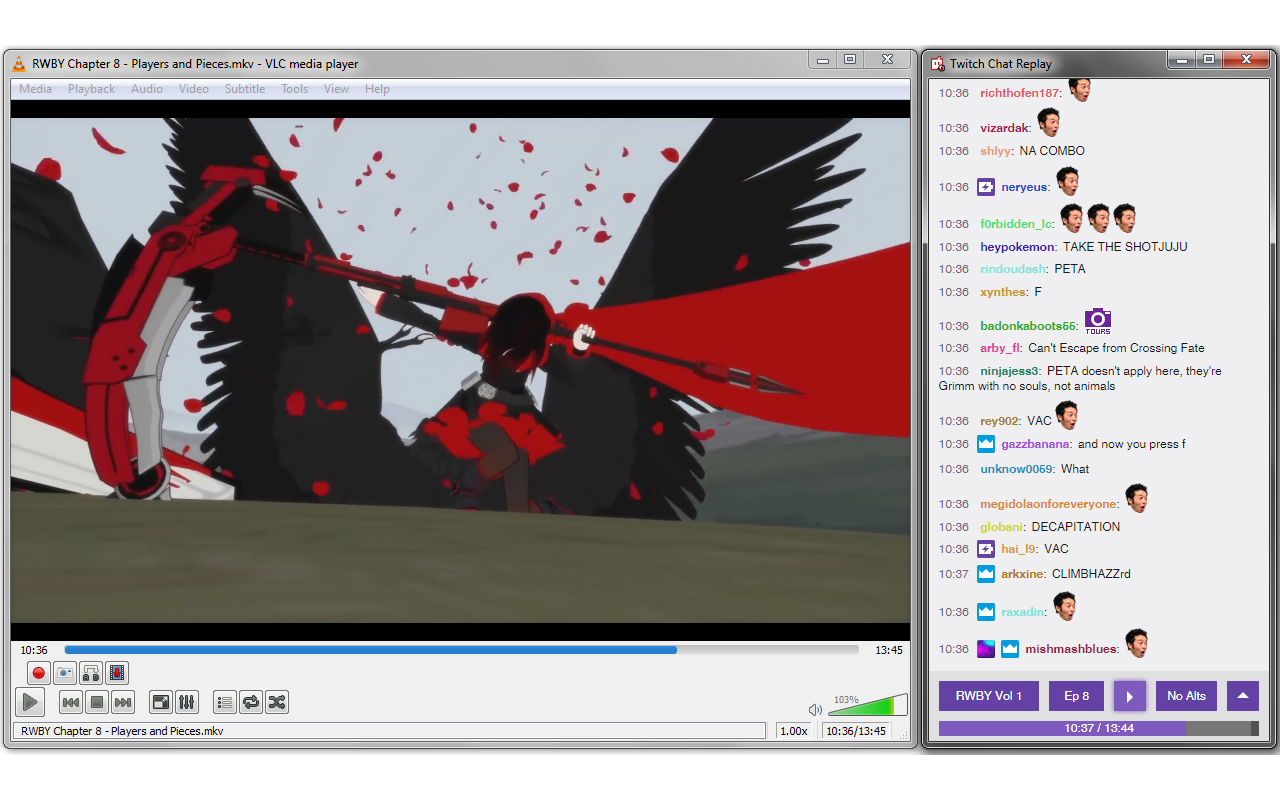Open the Subtitle menu
Screen dimensions: 1280x800
245,89
